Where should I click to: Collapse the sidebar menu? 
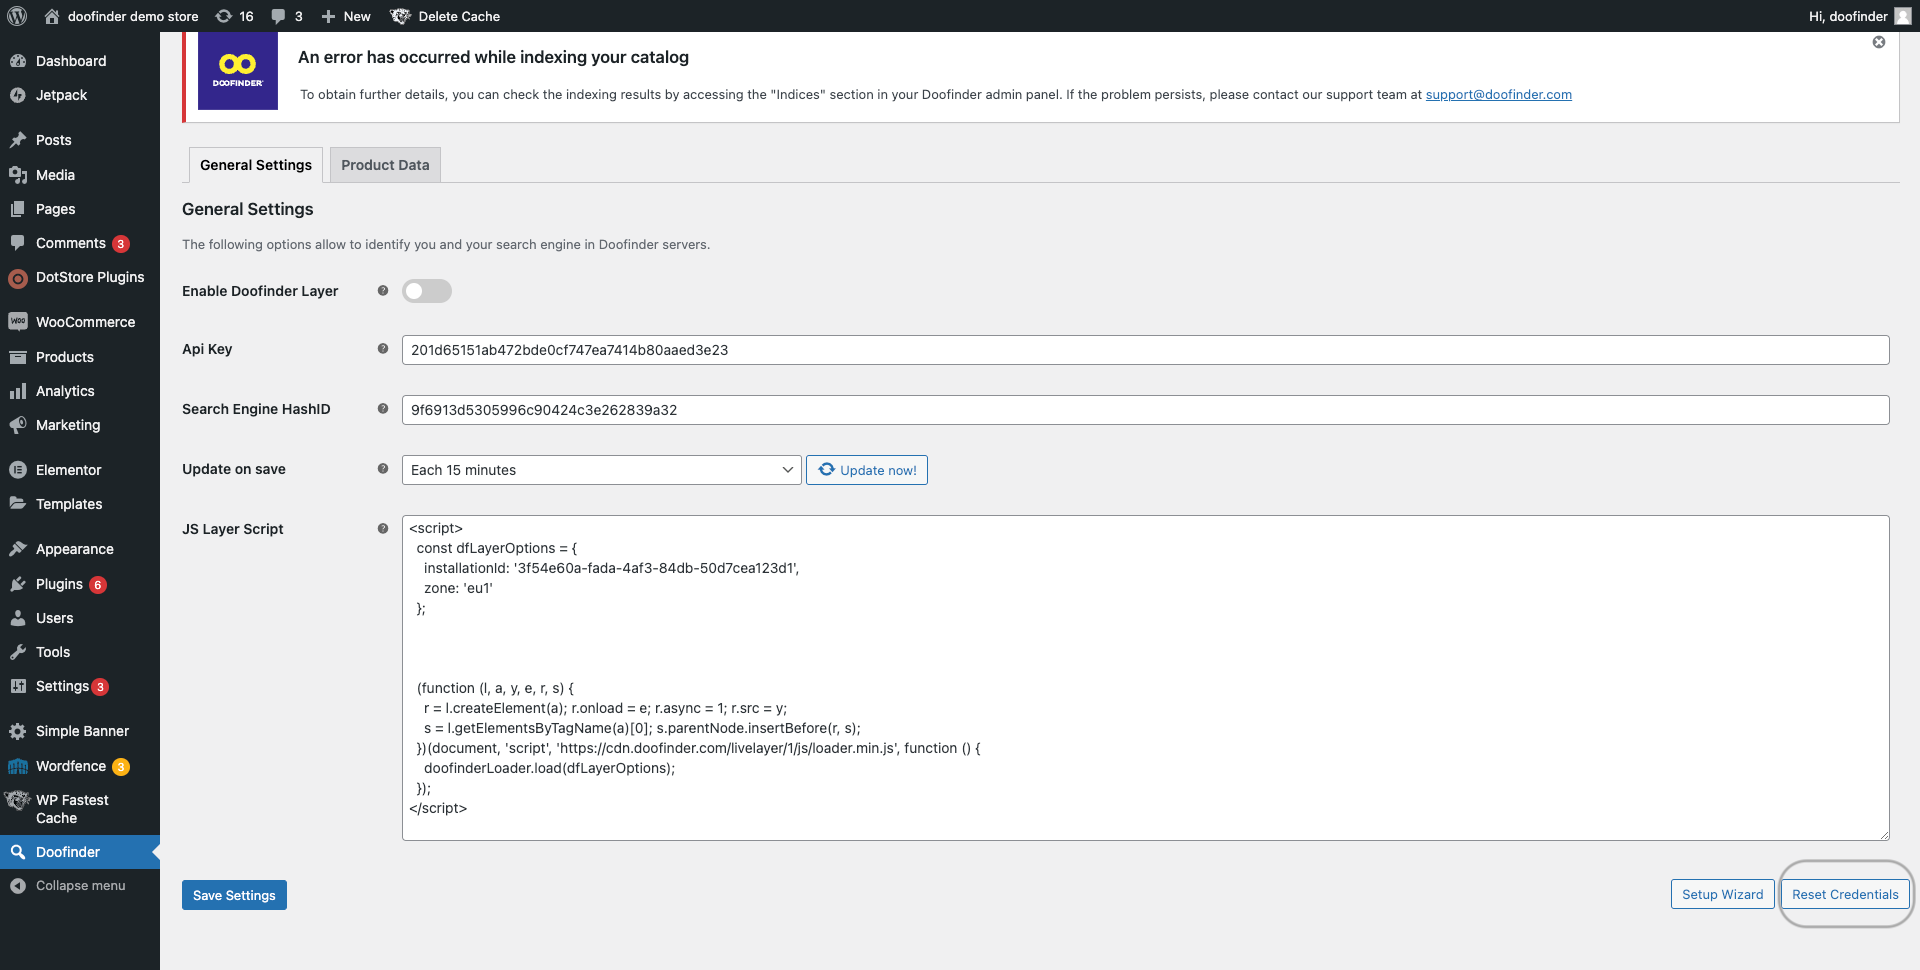pos(80,886)
